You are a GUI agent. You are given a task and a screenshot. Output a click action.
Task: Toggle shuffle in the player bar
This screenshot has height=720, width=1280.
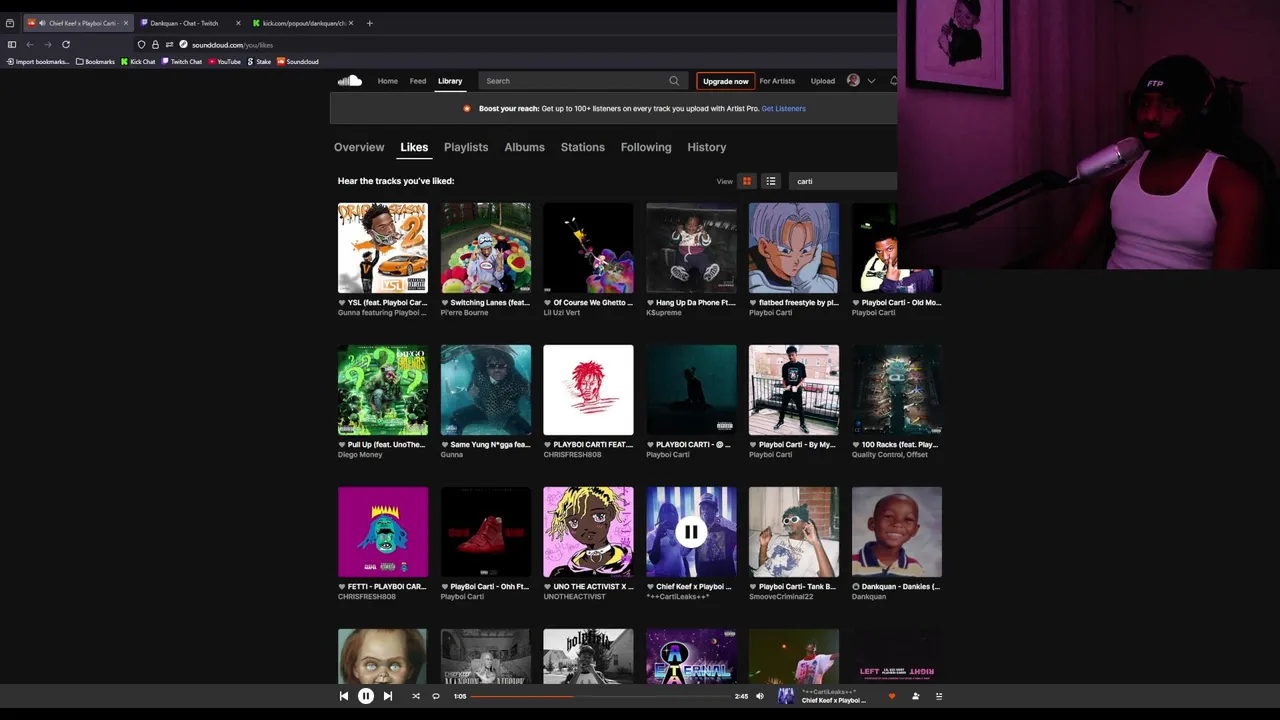pyautogui.click(x=416, y=696)
